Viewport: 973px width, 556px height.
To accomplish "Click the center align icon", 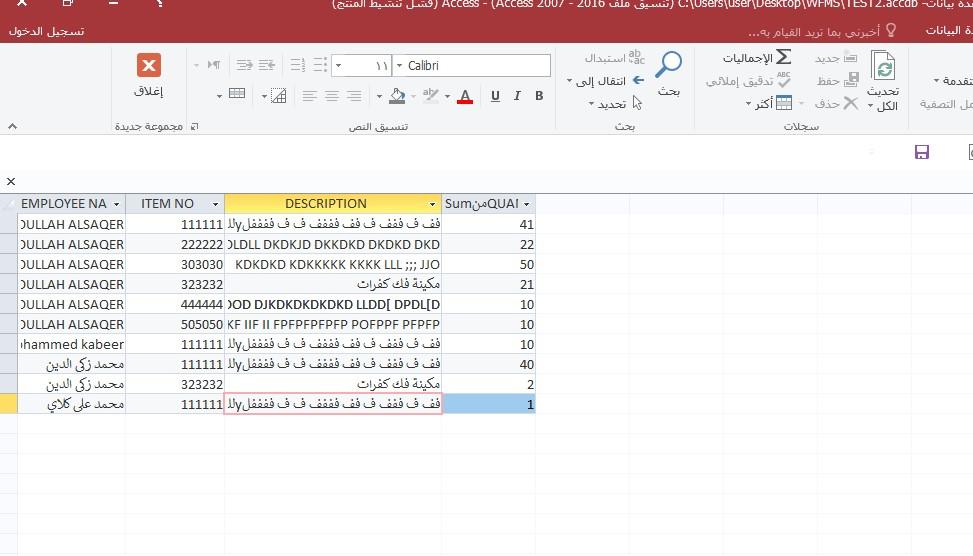I will (x=332, y=96).
